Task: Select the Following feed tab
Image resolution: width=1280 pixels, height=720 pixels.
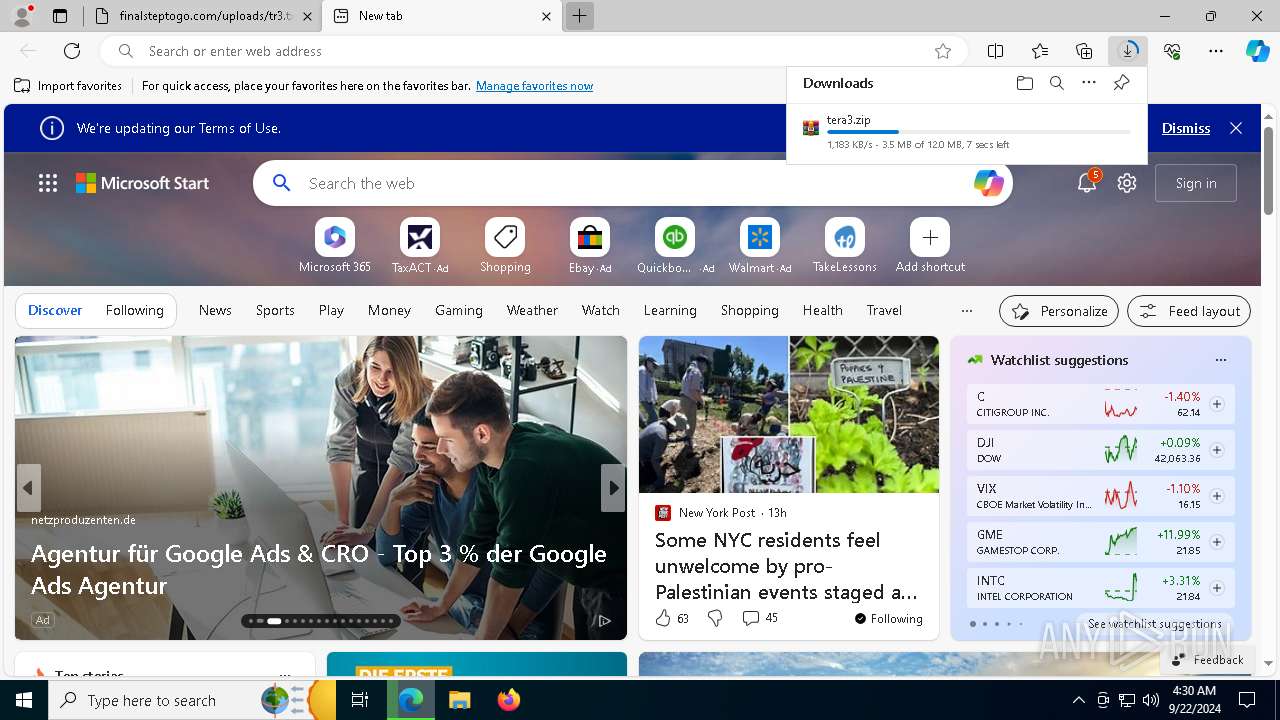Action: pos(134,310)
